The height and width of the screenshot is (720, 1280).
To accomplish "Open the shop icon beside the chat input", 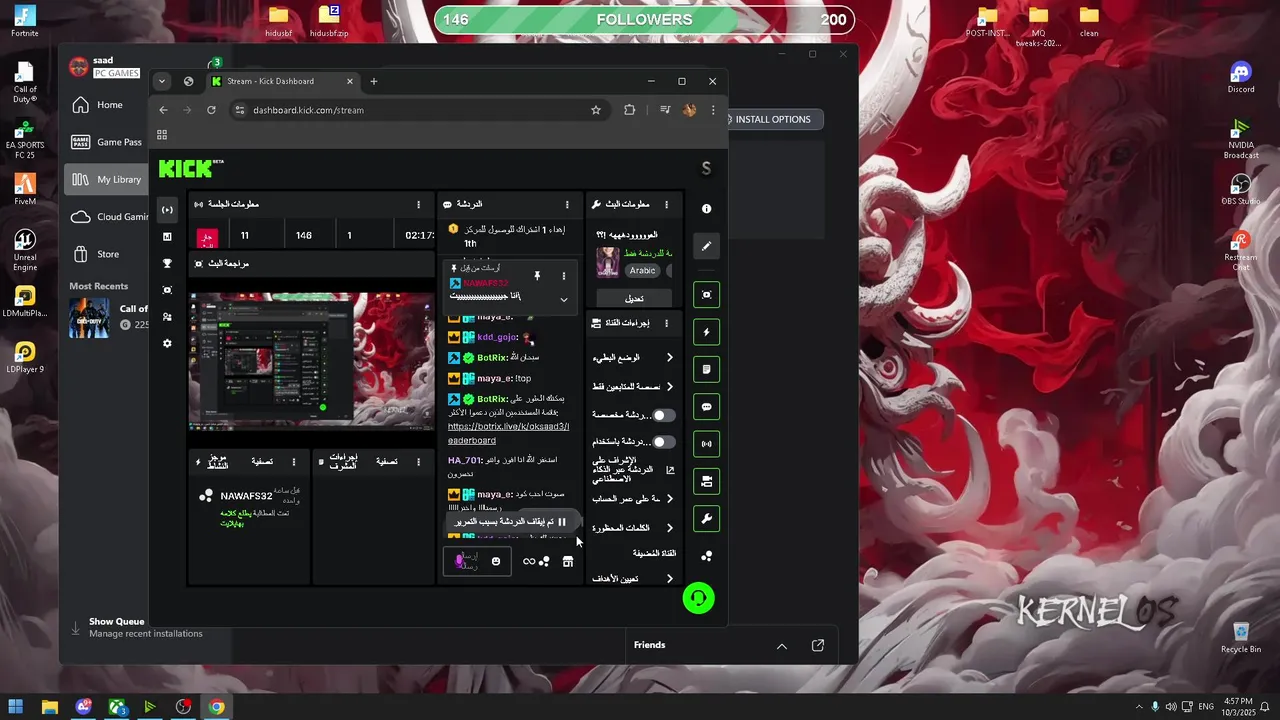I will point(568,562).
